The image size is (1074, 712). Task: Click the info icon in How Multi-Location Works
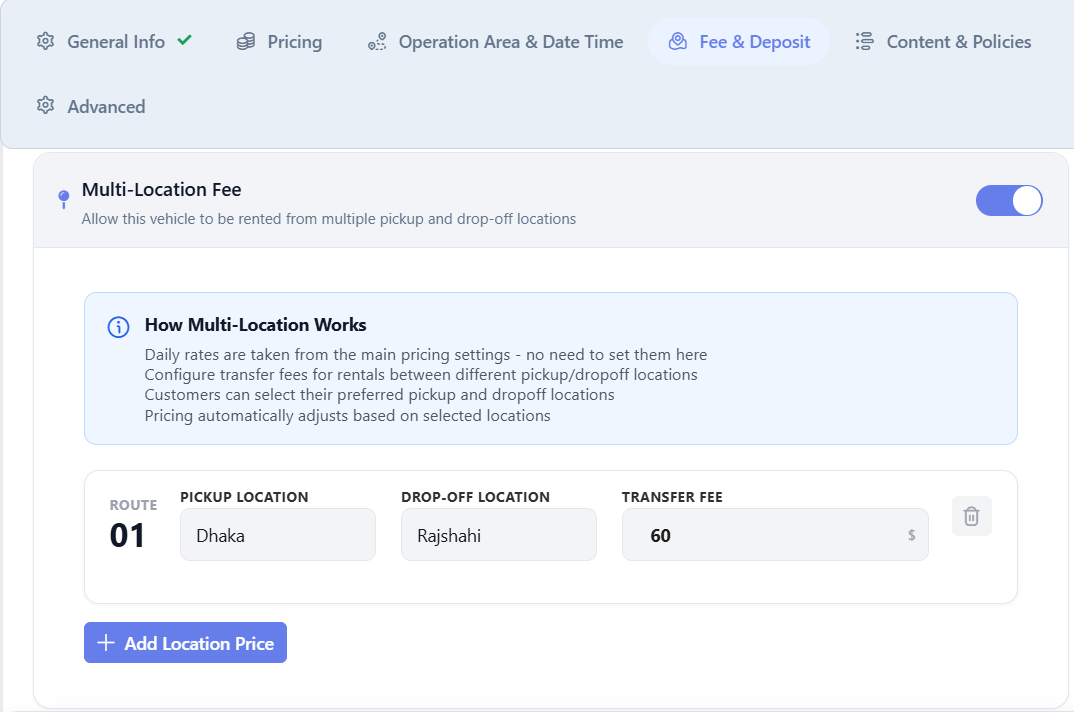tap(118, 327)
